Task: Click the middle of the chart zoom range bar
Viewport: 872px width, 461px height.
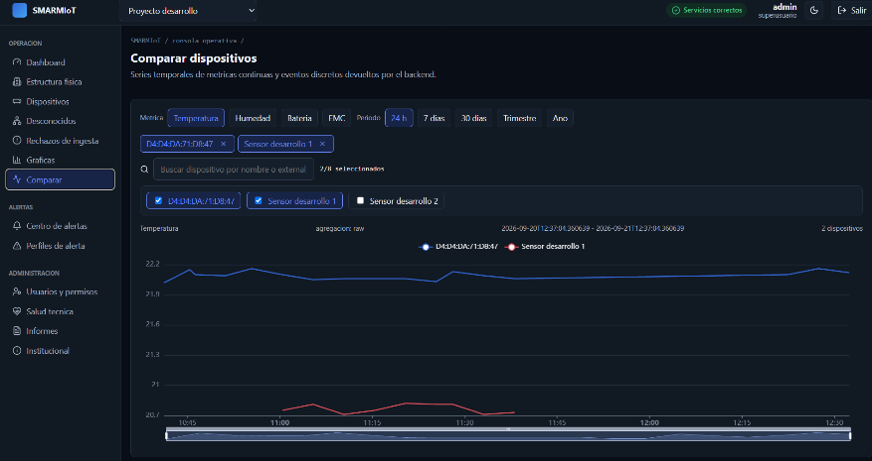Action: coord(508,435)
